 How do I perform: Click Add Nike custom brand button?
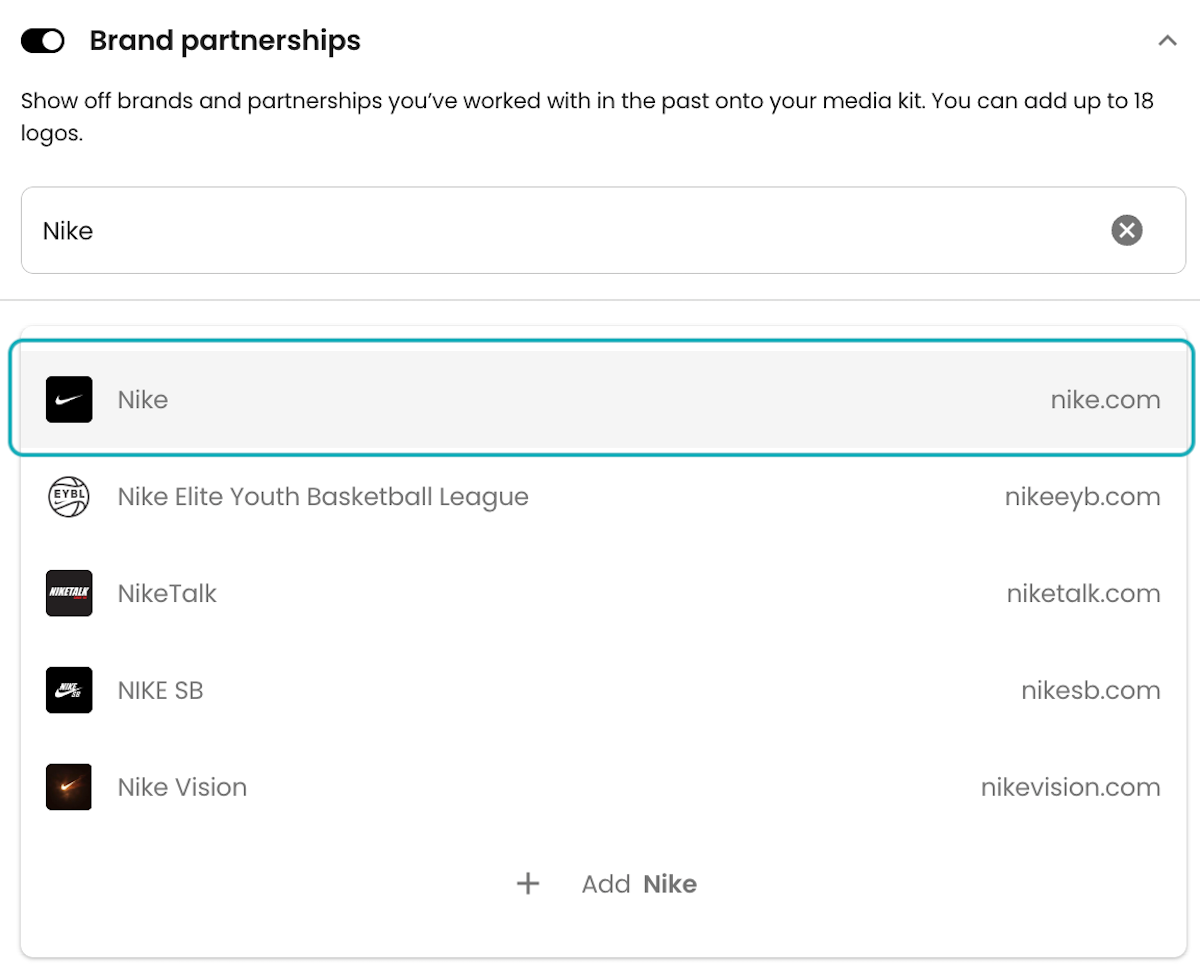pyautogui.click(x=606, y=884)
